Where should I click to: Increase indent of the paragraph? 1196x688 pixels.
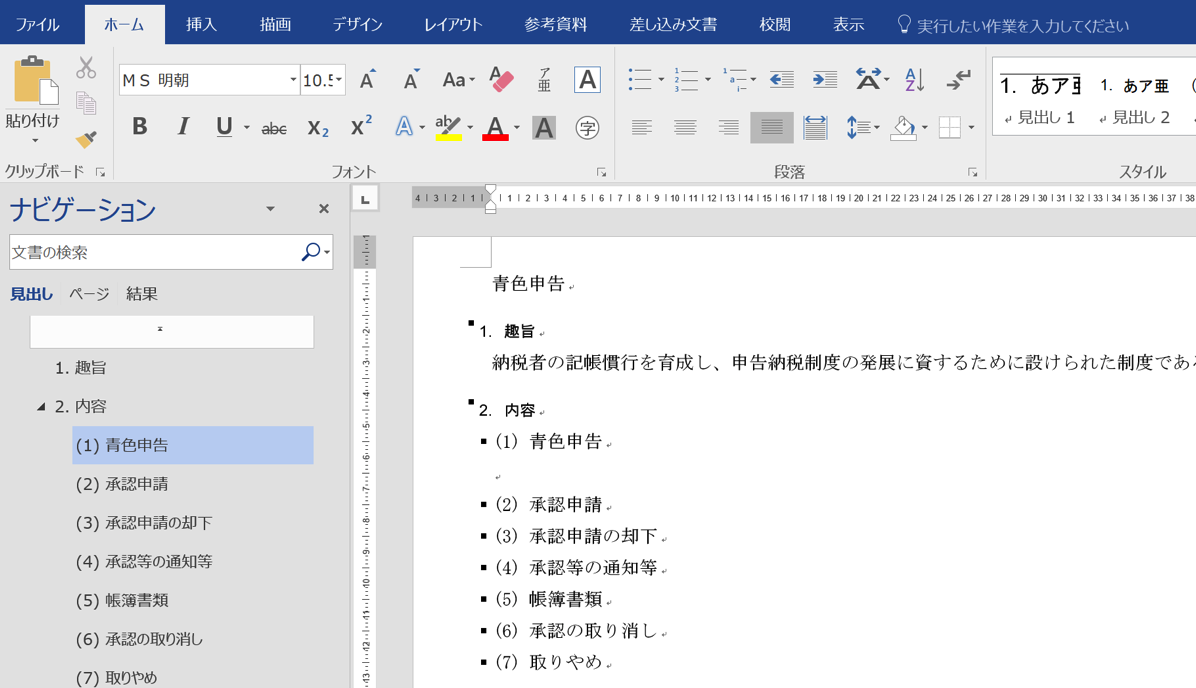[825, 80]
